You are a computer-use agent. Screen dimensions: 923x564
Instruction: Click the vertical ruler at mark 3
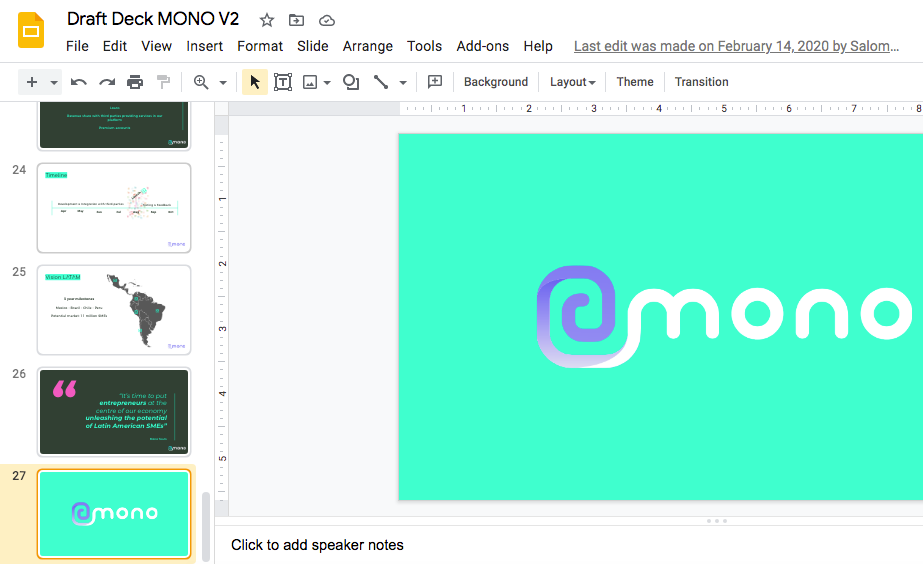pos(222,328)
